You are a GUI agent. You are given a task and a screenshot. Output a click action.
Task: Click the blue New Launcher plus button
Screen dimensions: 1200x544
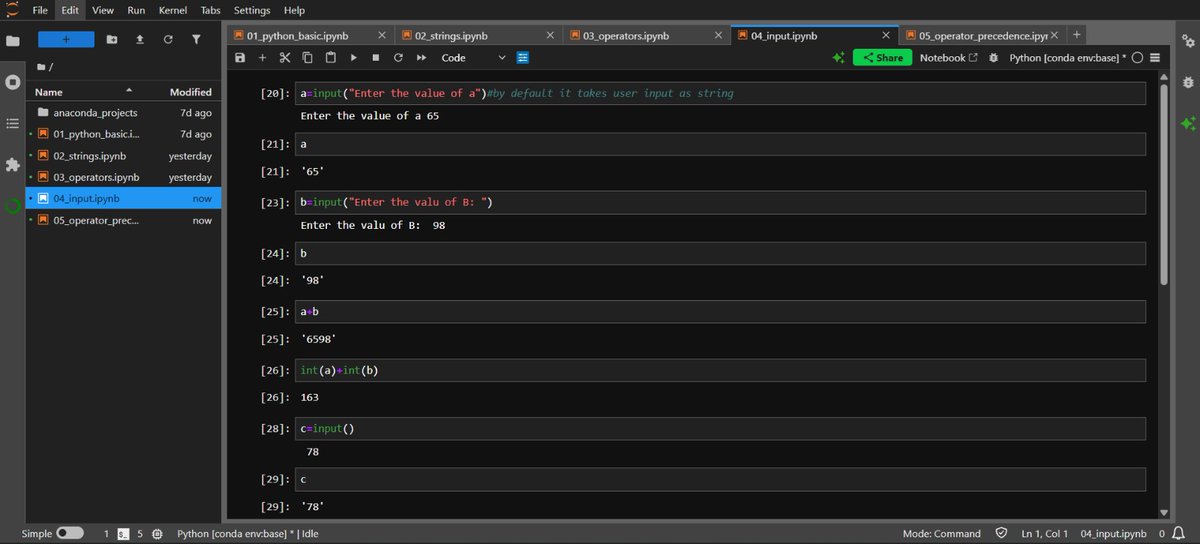(66, 39)
